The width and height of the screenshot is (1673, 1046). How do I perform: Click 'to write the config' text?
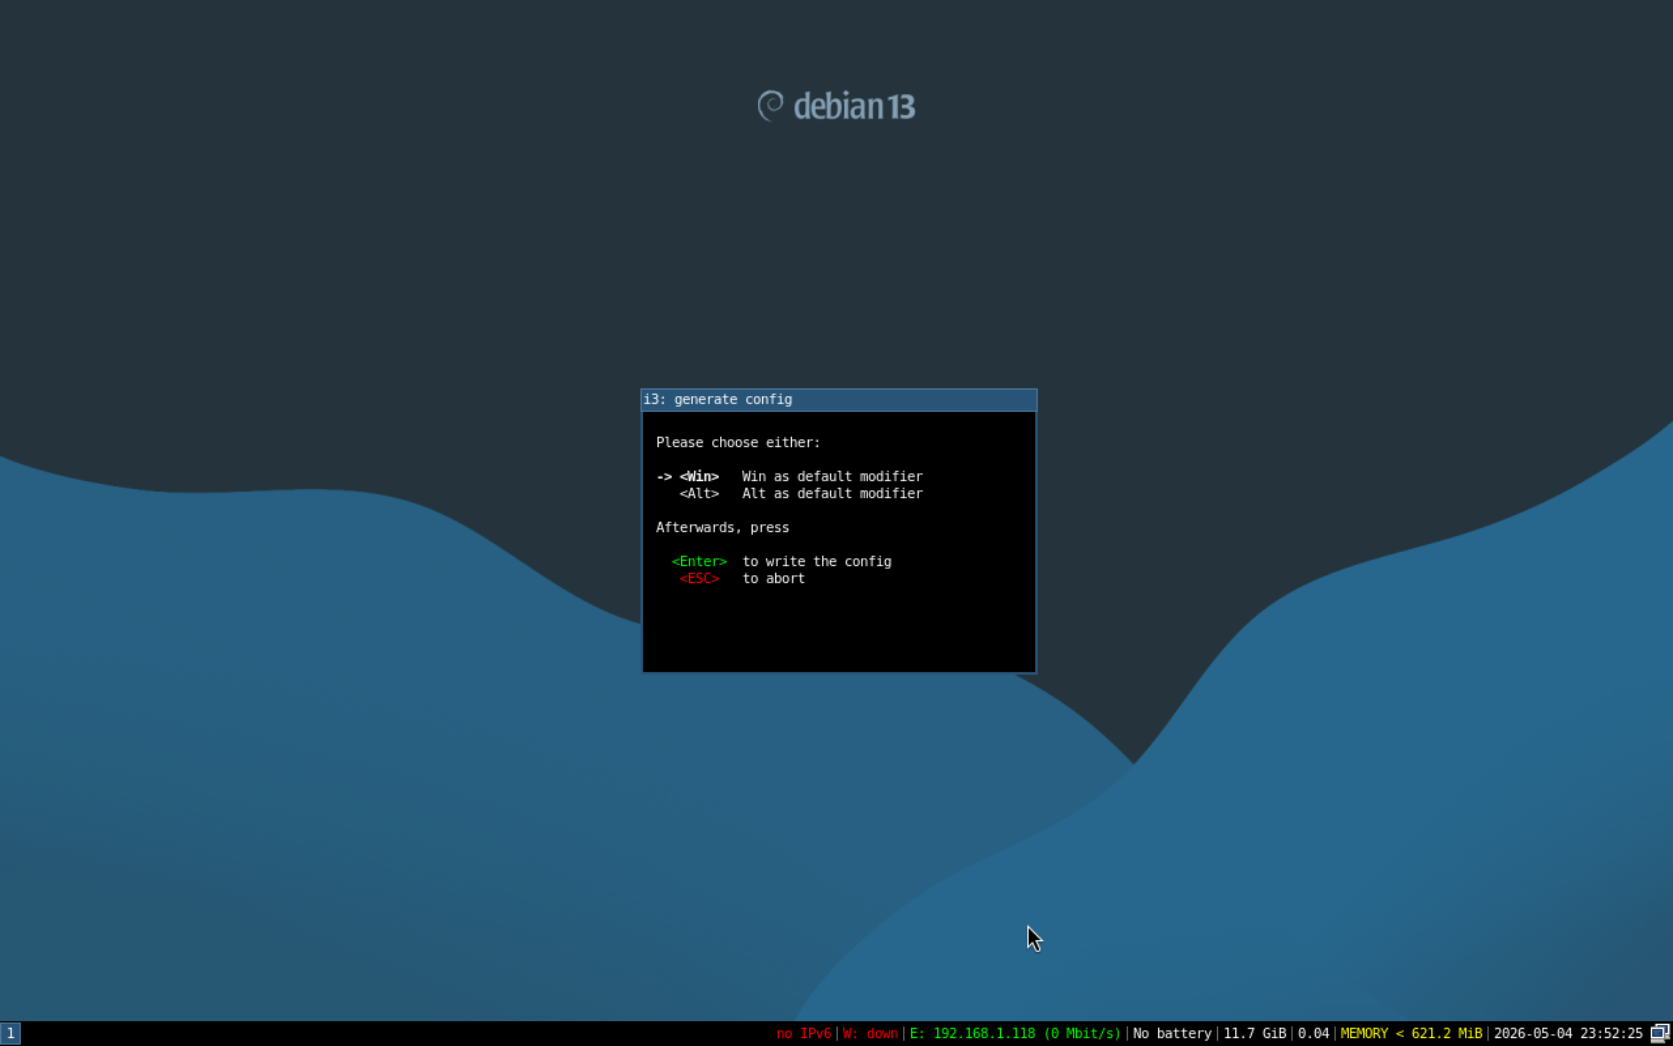[x=817, y=562]
